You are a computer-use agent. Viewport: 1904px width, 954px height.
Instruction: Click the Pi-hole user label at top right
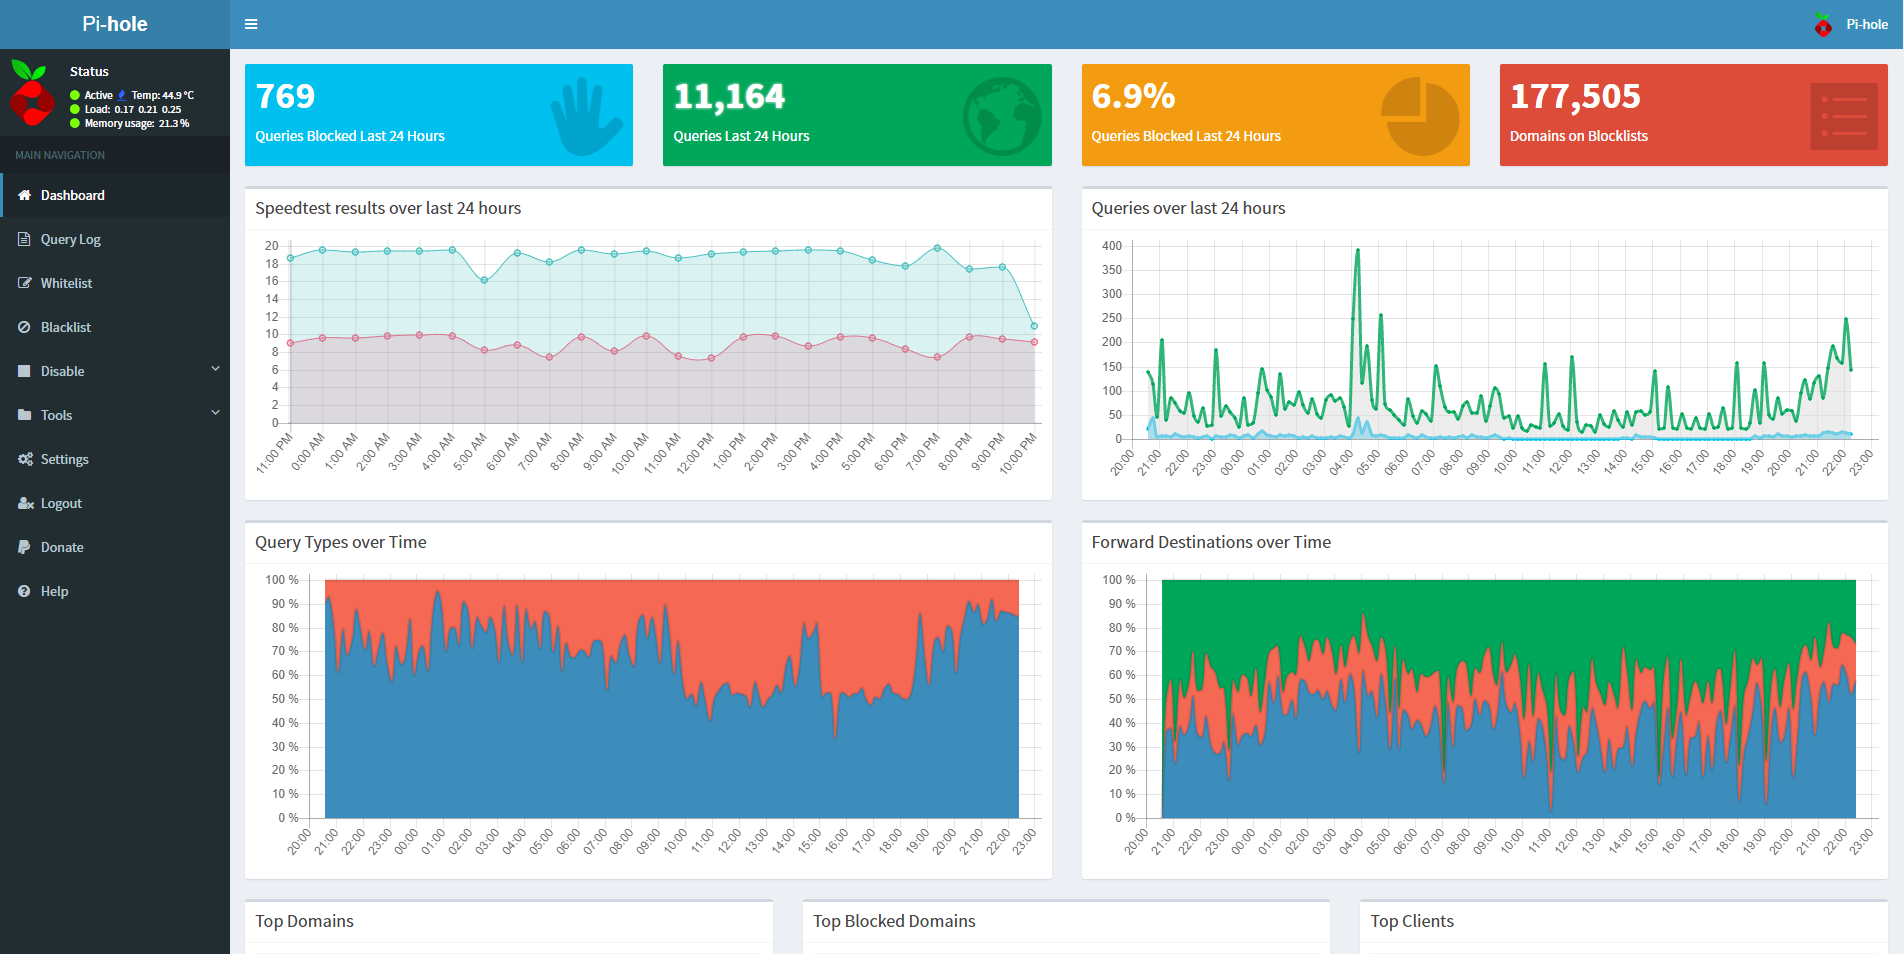click(1867, 24)
